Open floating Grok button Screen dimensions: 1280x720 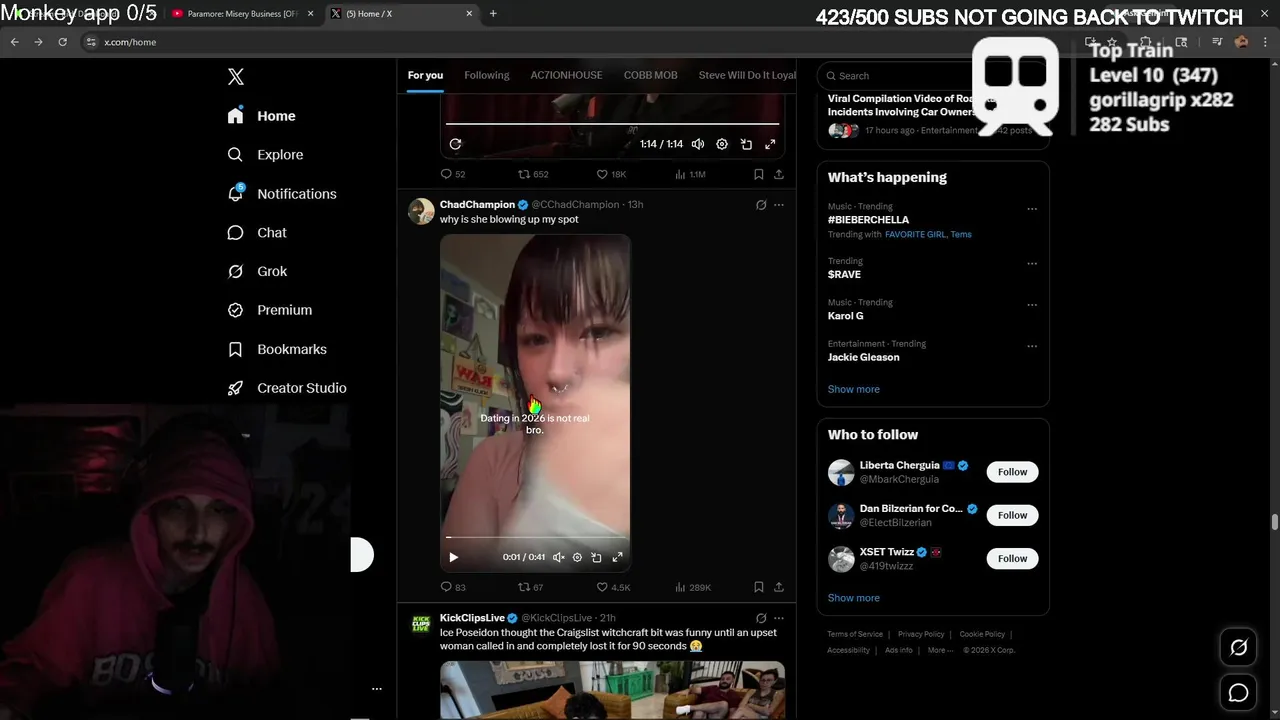pyautogui.click(x=1238, y=648)
